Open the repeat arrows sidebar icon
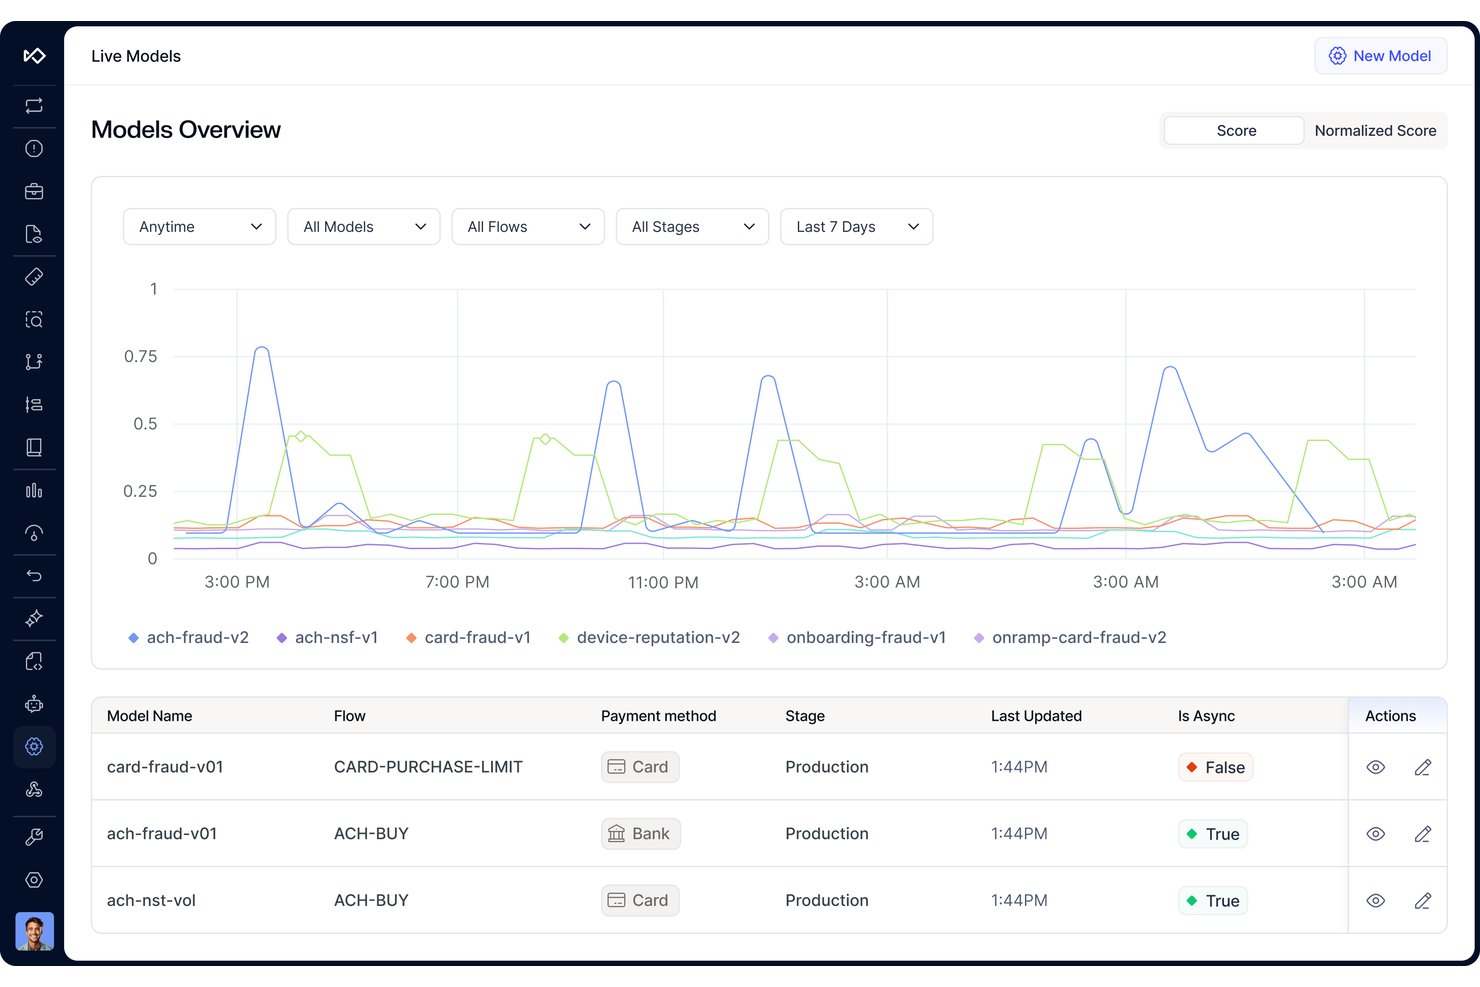 [x=34, y=106]
